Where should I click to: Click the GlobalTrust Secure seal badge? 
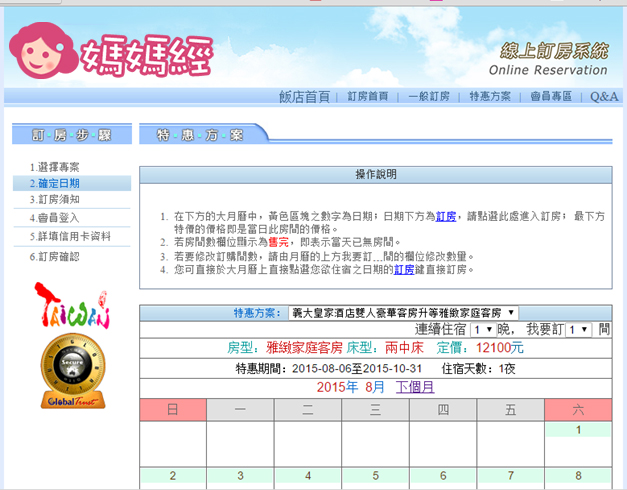(x=73, y=371)
